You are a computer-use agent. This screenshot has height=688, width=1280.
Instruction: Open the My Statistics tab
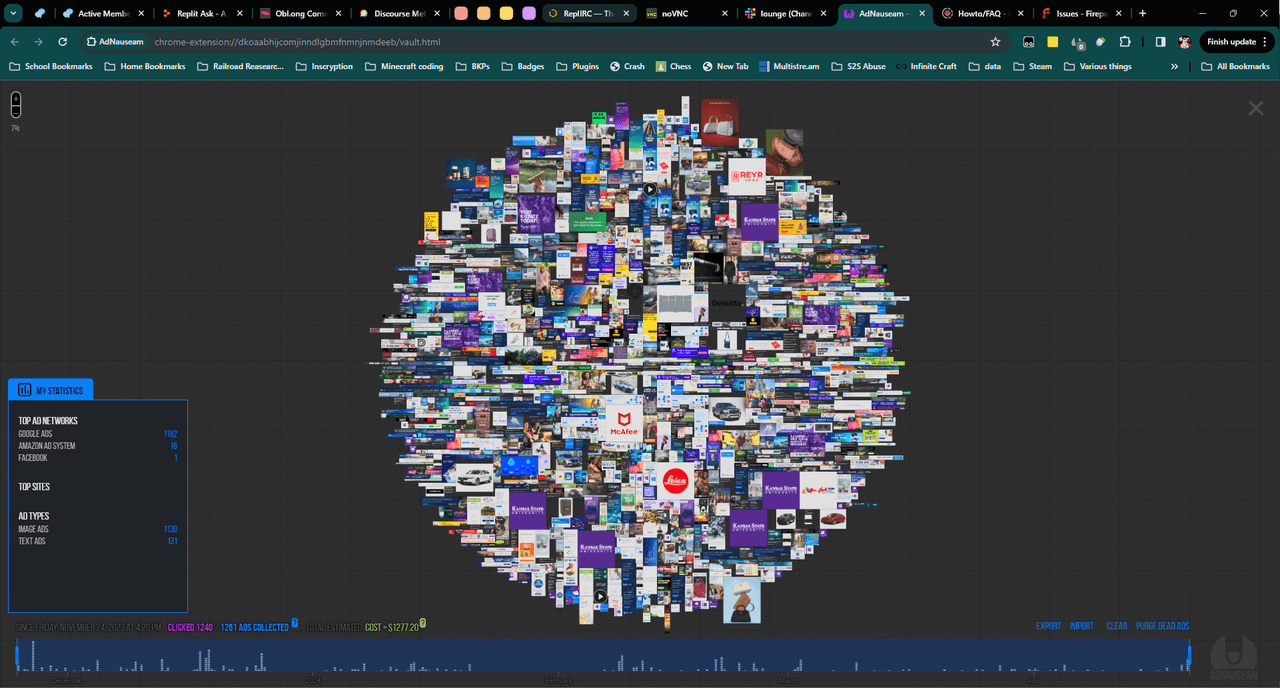[50, 390]
